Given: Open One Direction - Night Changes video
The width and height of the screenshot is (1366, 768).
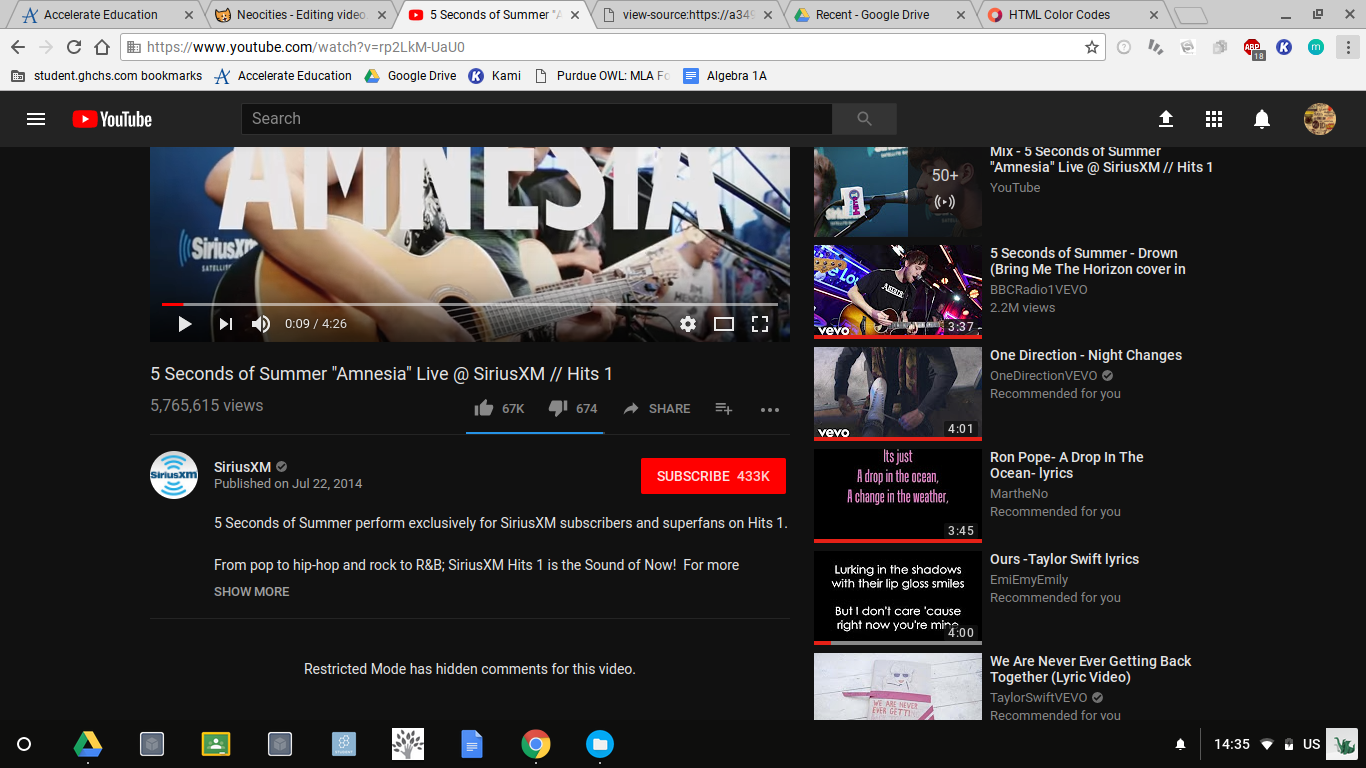Looking at the screenshot, I should coord(1086,355).
